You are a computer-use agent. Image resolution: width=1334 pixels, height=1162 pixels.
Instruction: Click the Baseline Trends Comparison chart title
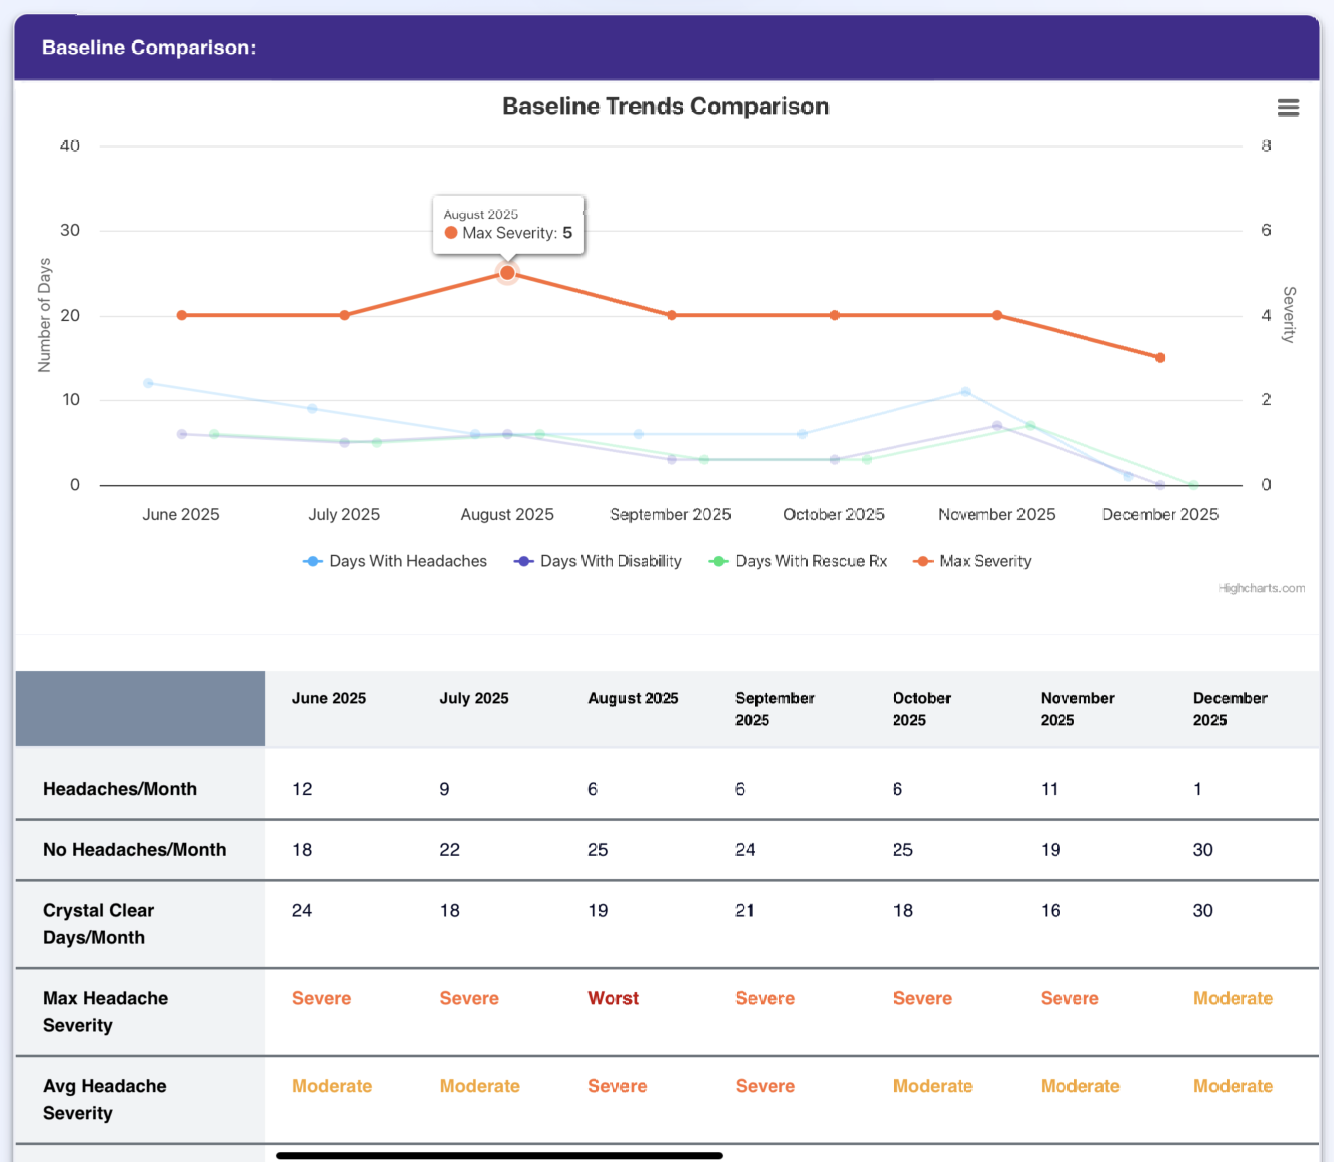665,106
